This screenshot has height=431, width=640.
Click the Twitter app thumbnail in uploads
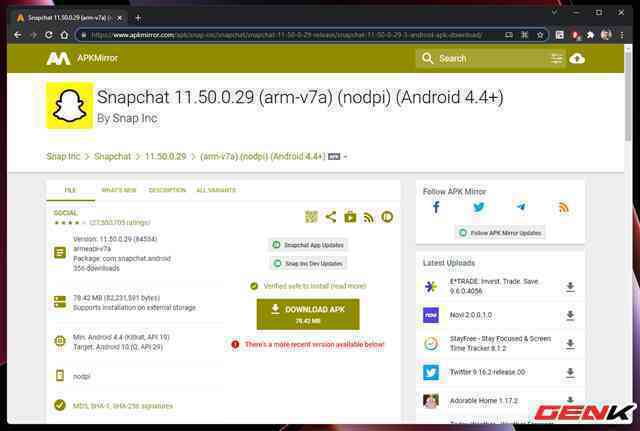pyautogui.click(x=431, y=373)
